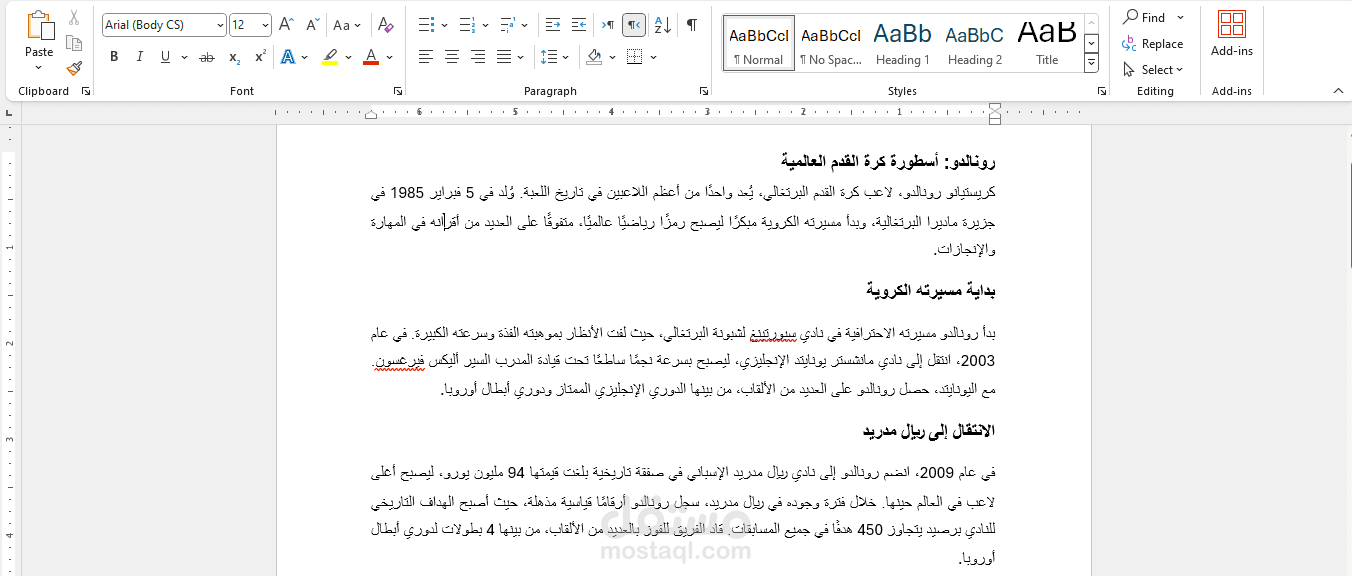Click the Text Effects blue A icon

point(288,57)
